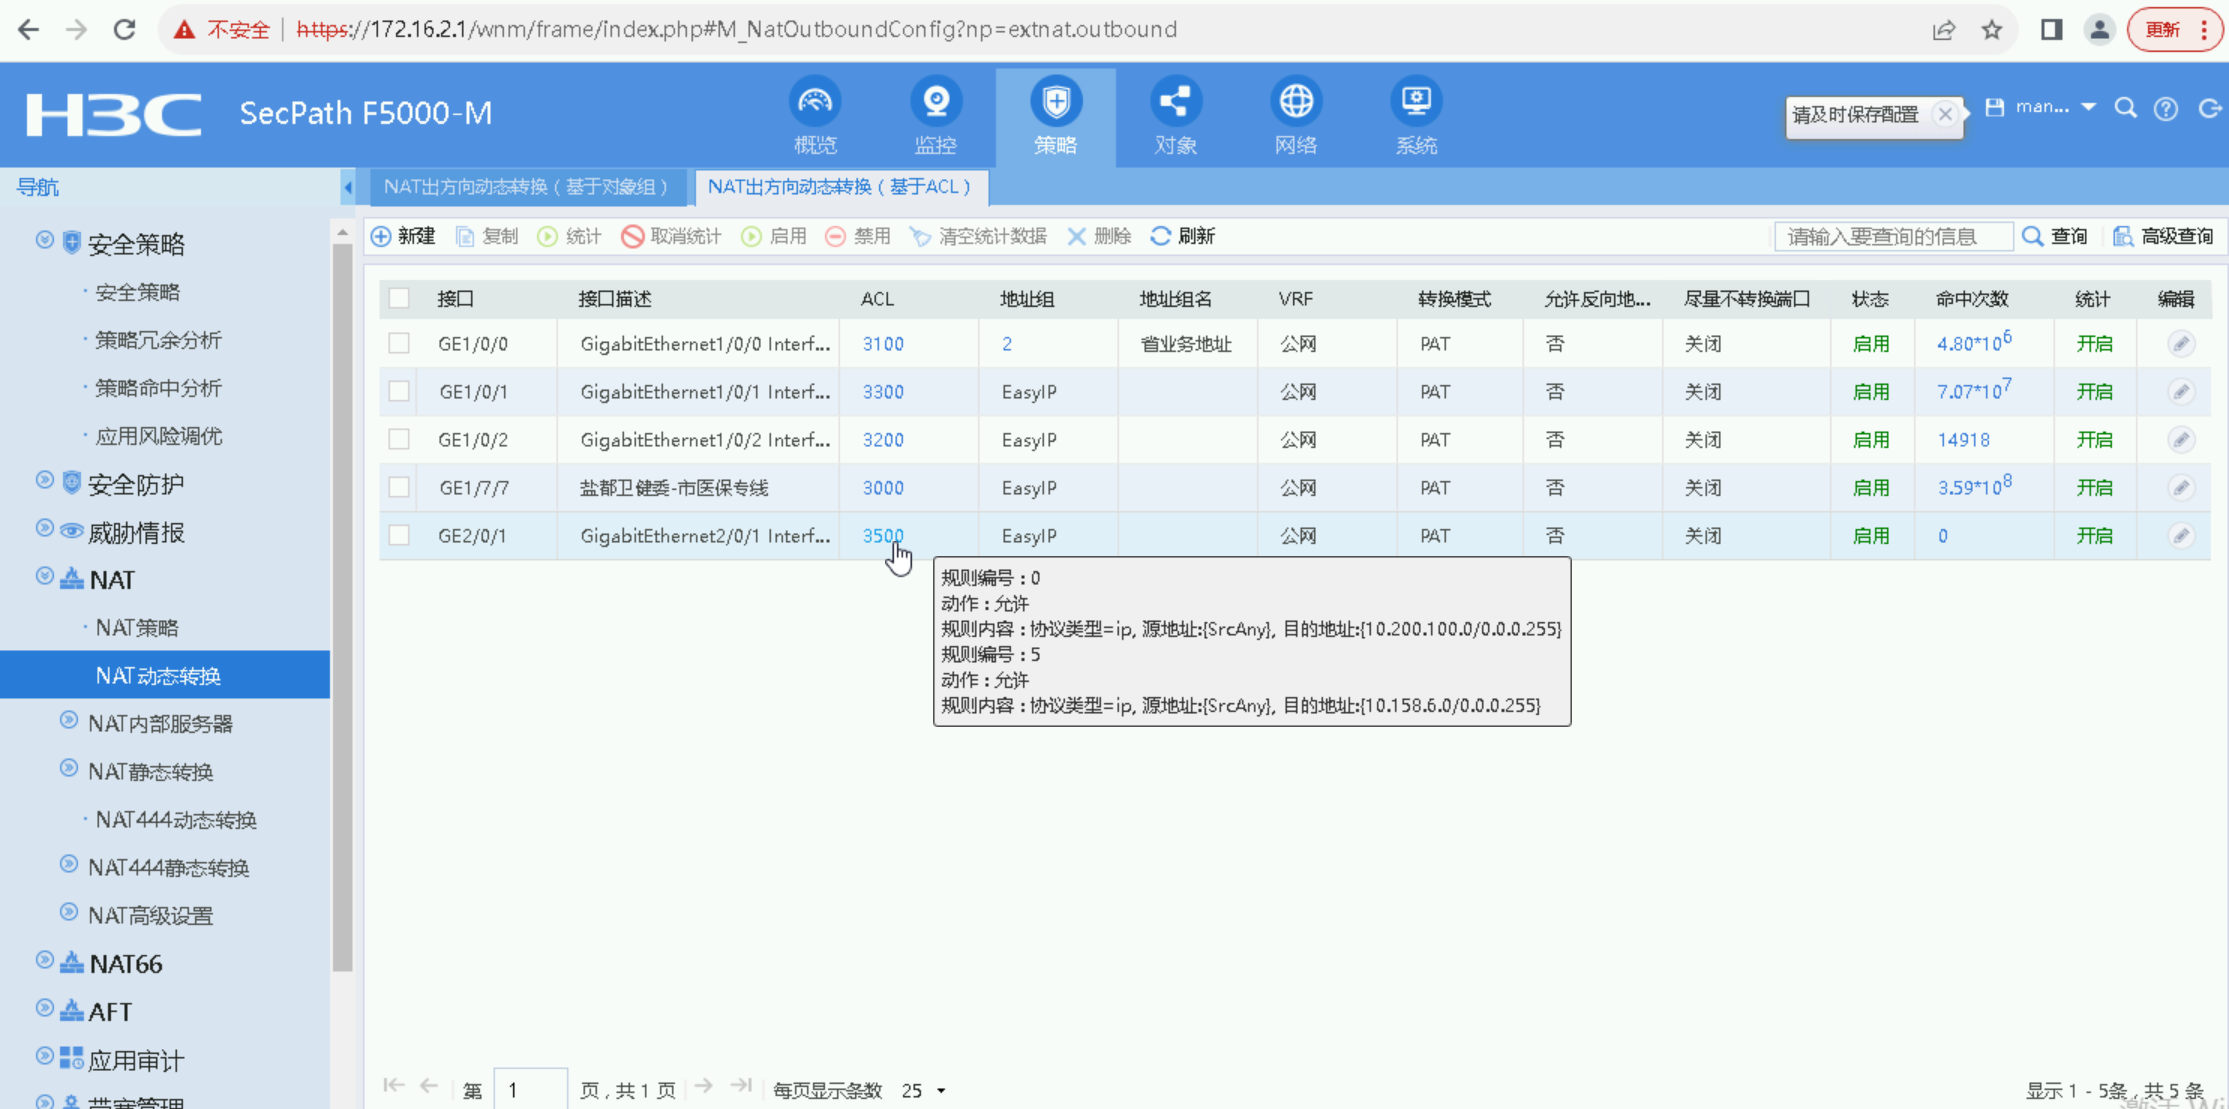Open ACL 3100 link
Viewport: 2229px width, 1109px height.
tap(883, 344)
